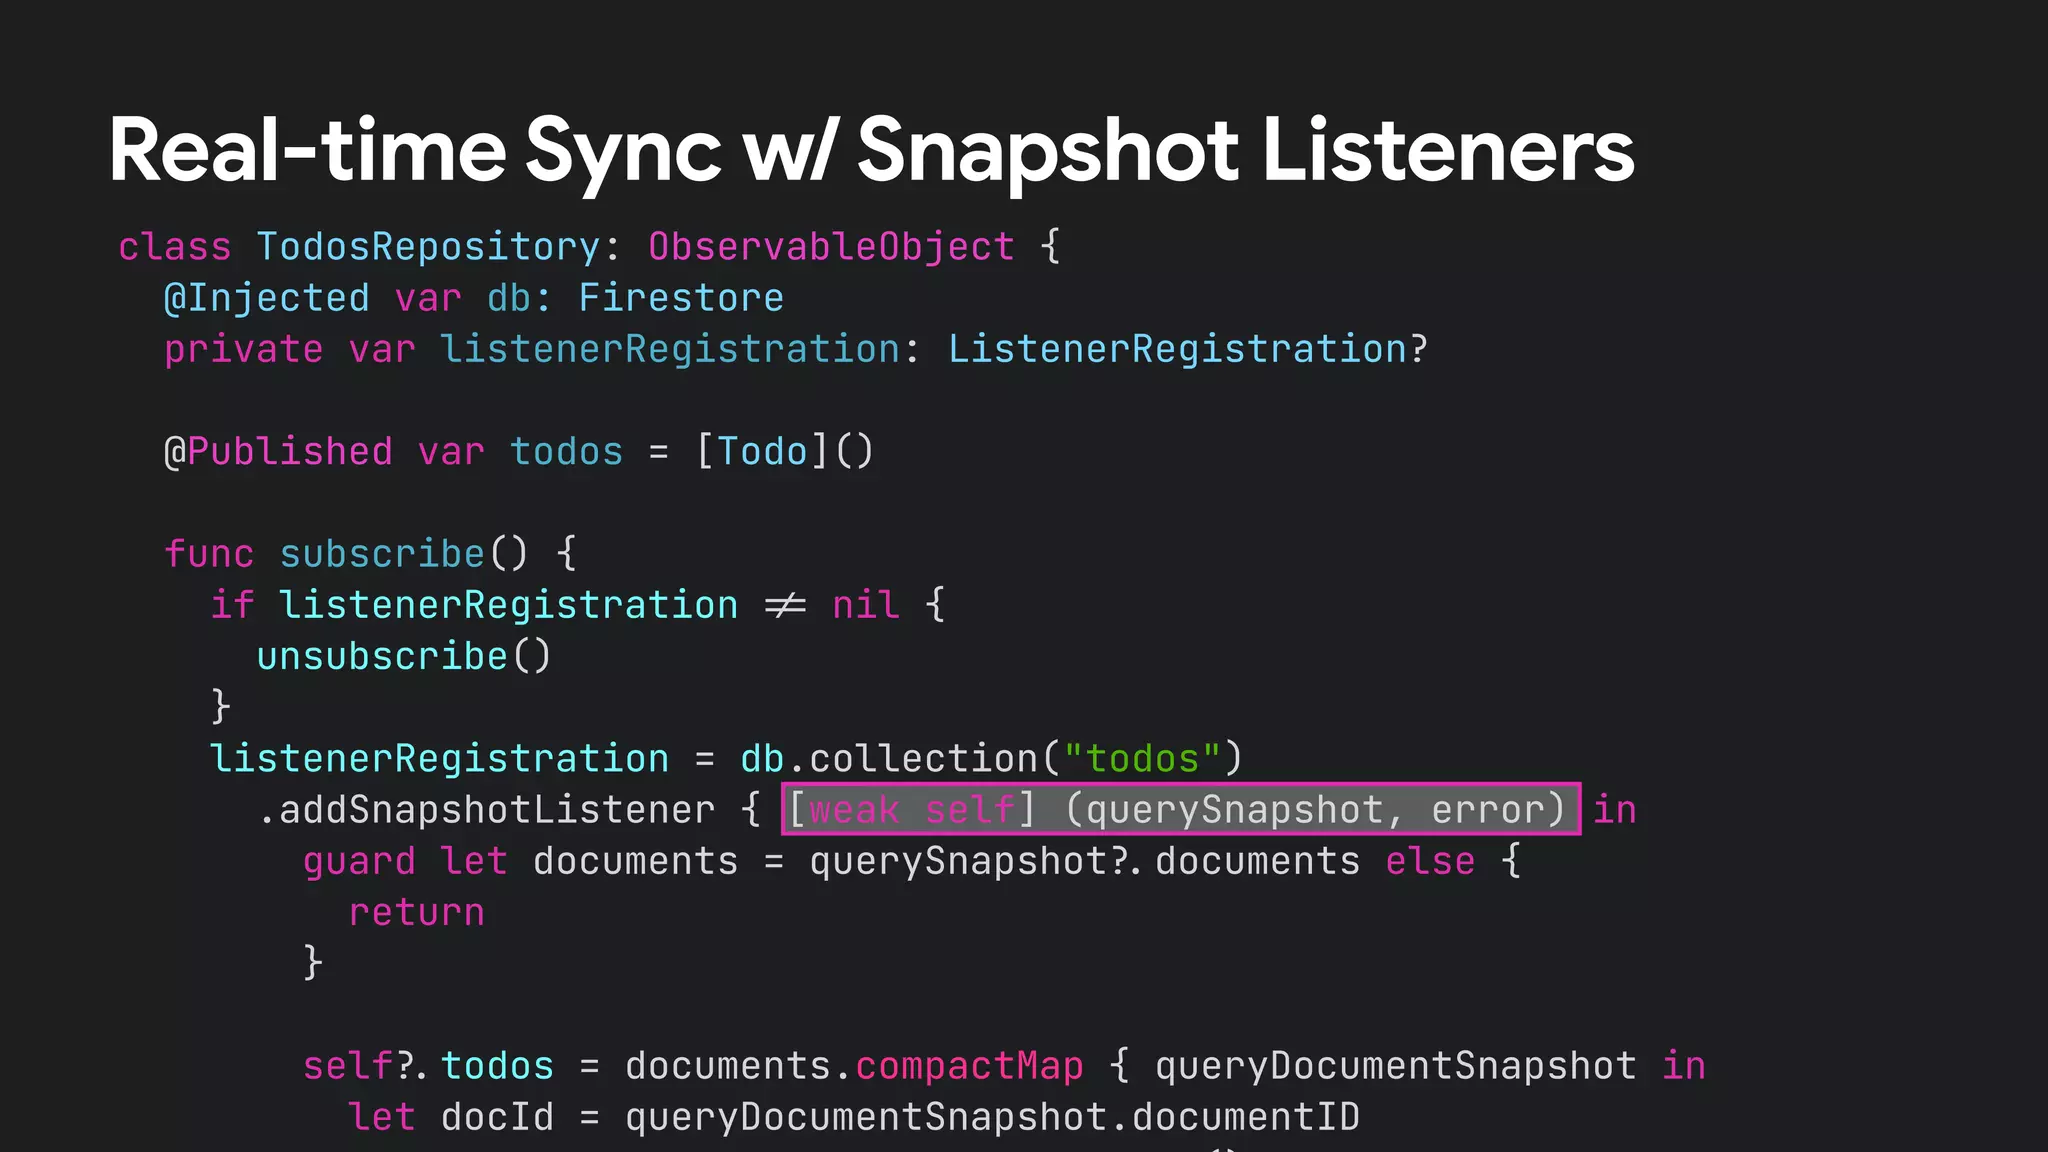This screenshot has height=1152, width=2048.
Task: Click the '@Published' property wrapper
Action: tap(278, 452)
